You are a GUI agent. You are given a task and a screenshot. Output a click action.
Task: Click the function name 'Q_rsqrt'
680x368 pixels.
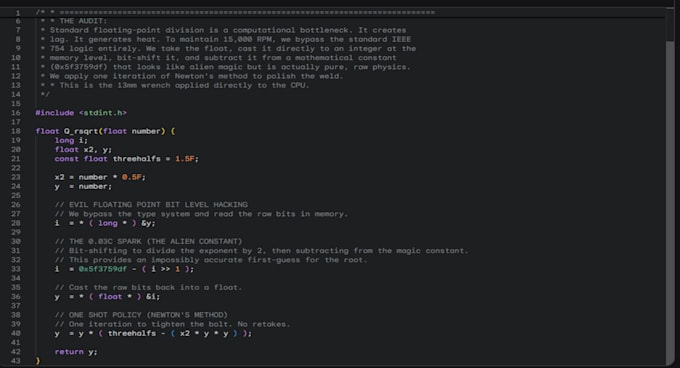tap(81, 131)
